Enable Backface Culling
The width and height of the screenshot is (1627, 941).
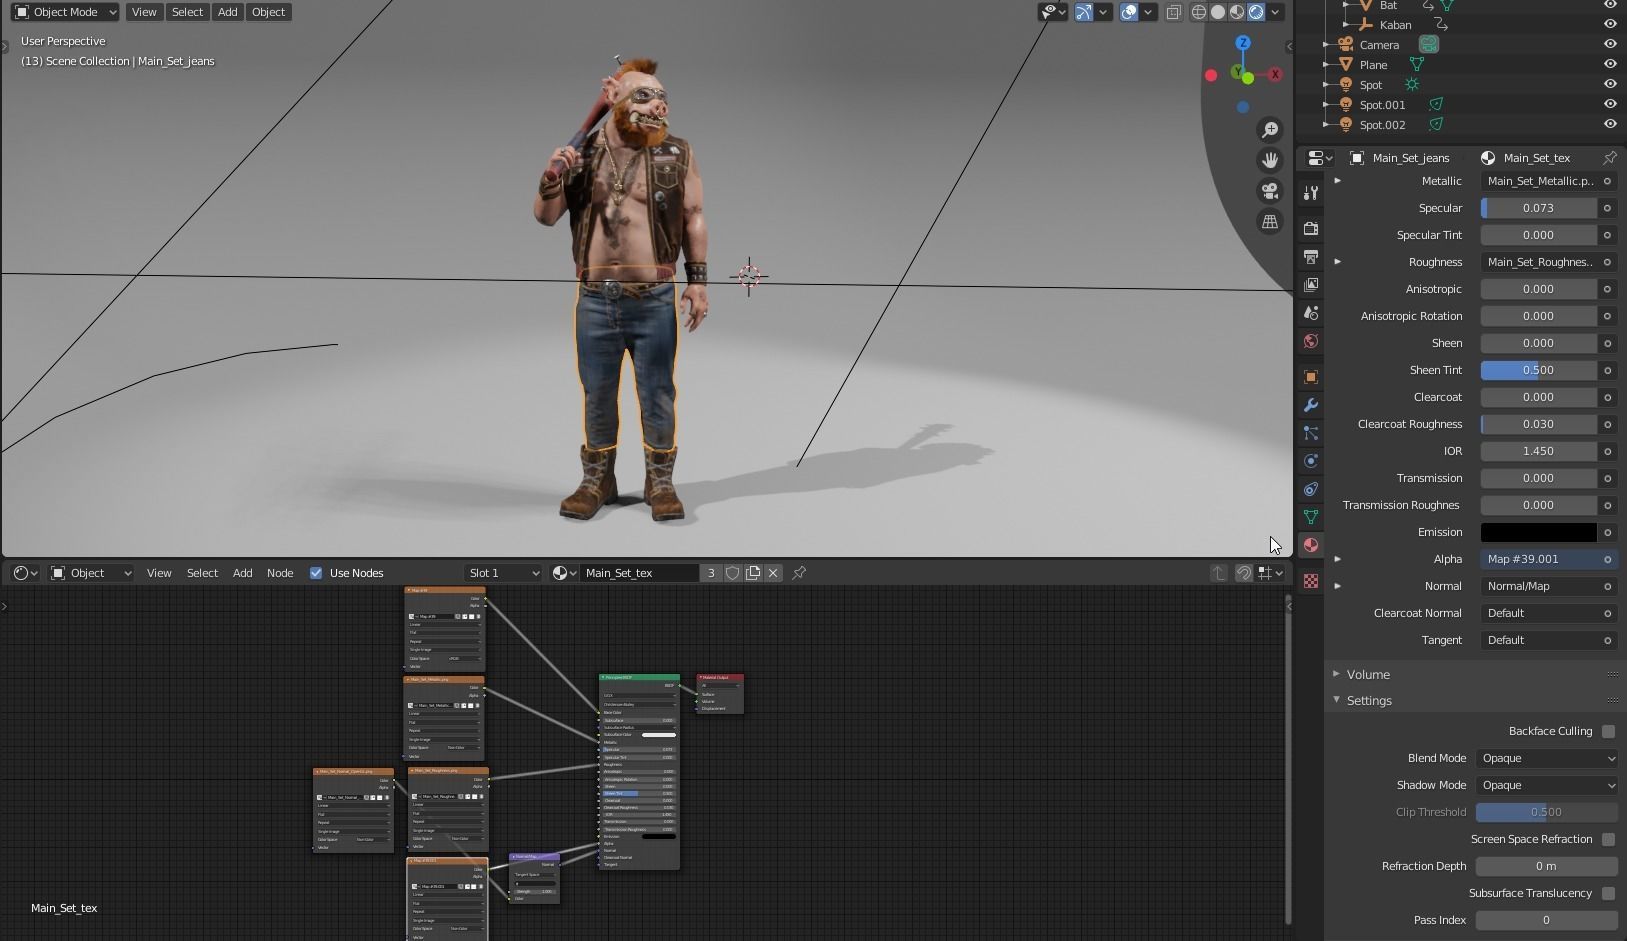click(x=1608, y=731)
